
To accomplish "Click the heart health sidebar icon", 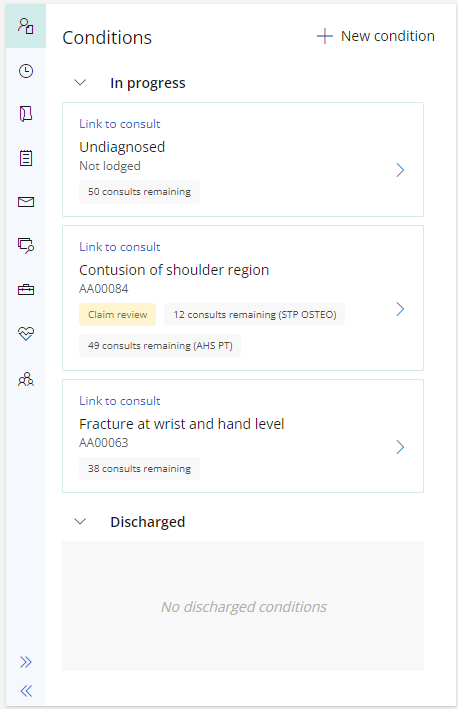I will click(26, 334).
